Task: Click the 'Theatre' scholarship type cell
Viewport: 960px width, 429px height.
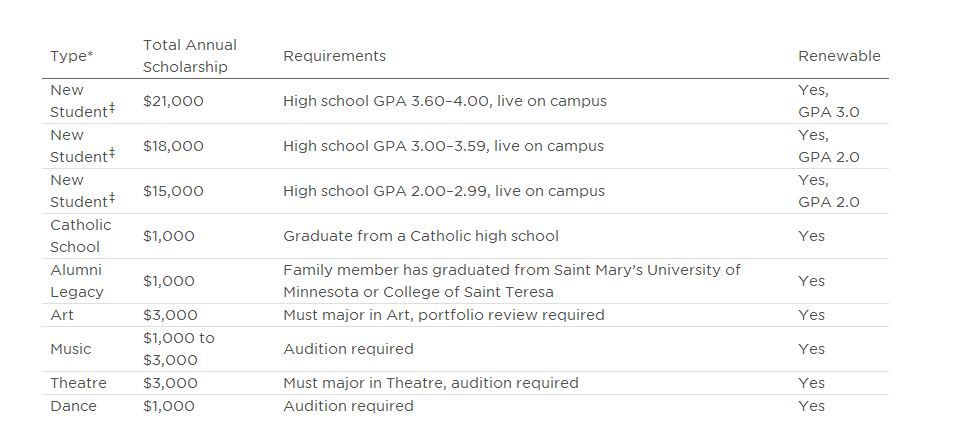Action: [78, 383]
